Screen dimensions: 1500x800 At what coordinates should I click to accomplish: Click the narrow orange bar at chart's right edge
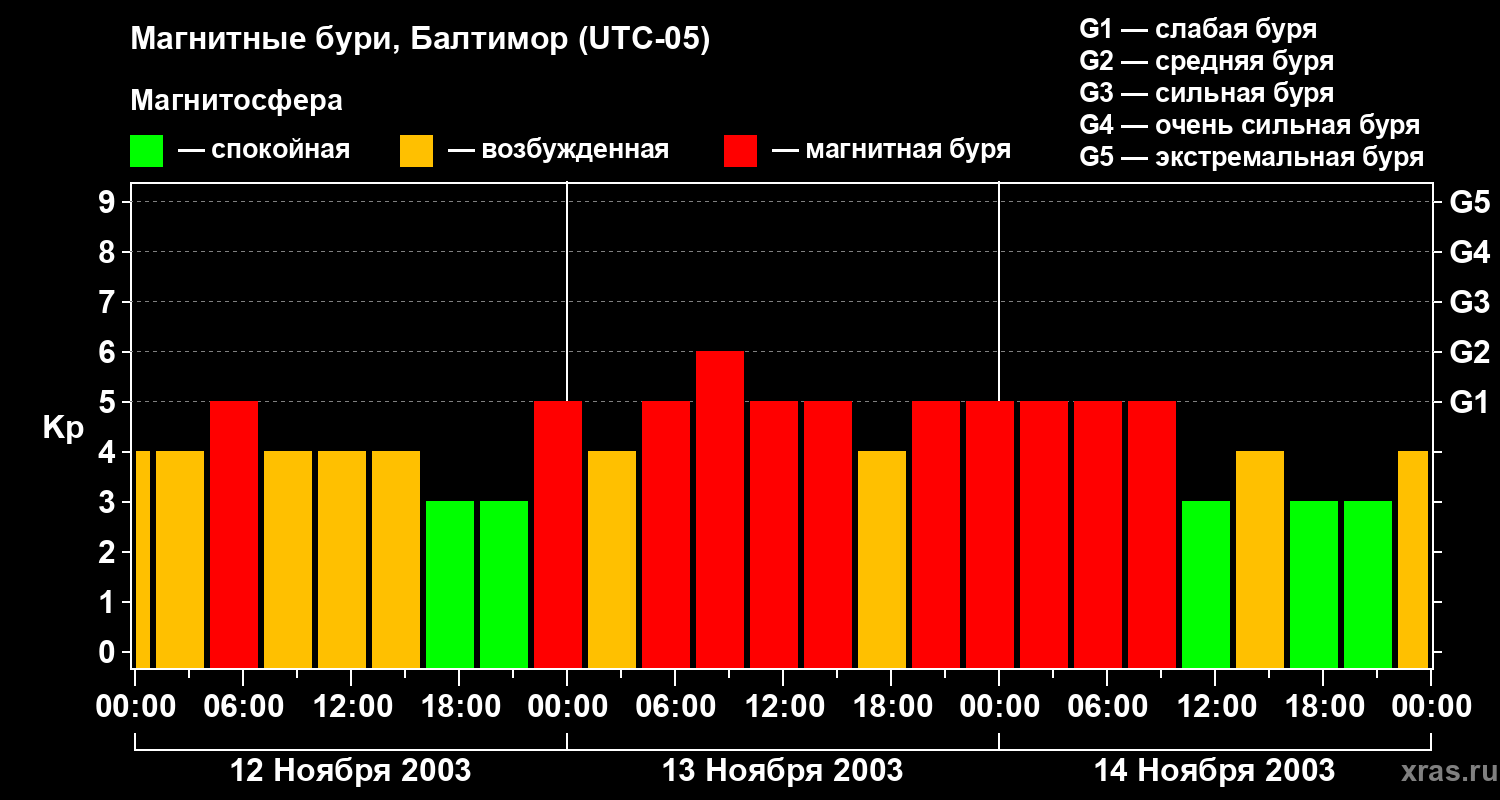pos(1412,559)
